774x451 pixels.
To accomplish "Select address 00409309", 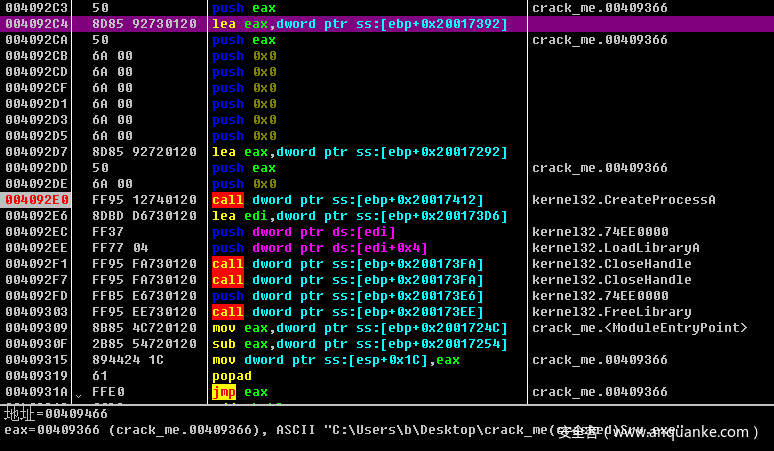I will click(x=36, y=328).
